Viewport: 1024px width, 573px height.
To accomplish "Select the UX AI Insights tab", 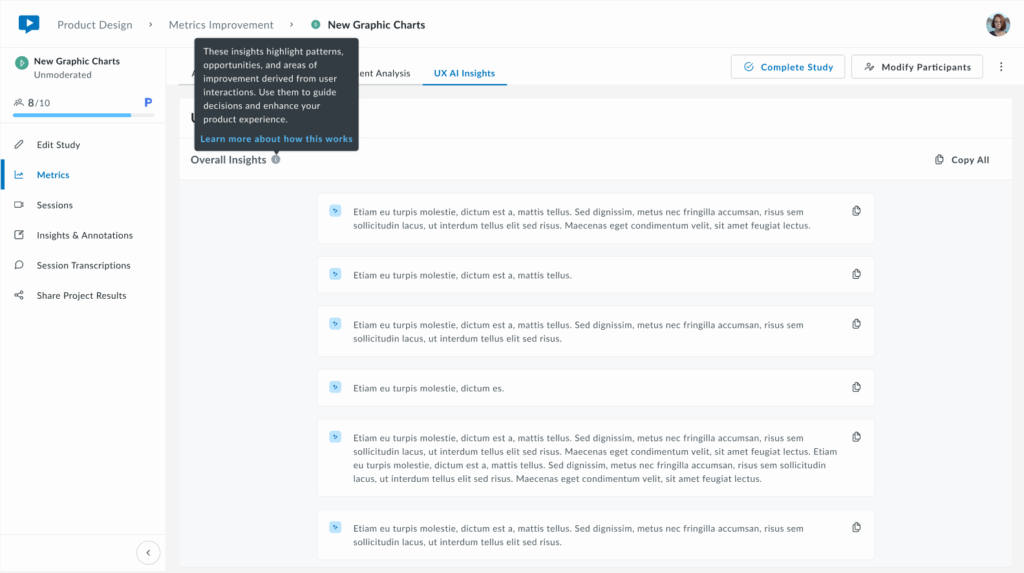I will click(464, 73).
